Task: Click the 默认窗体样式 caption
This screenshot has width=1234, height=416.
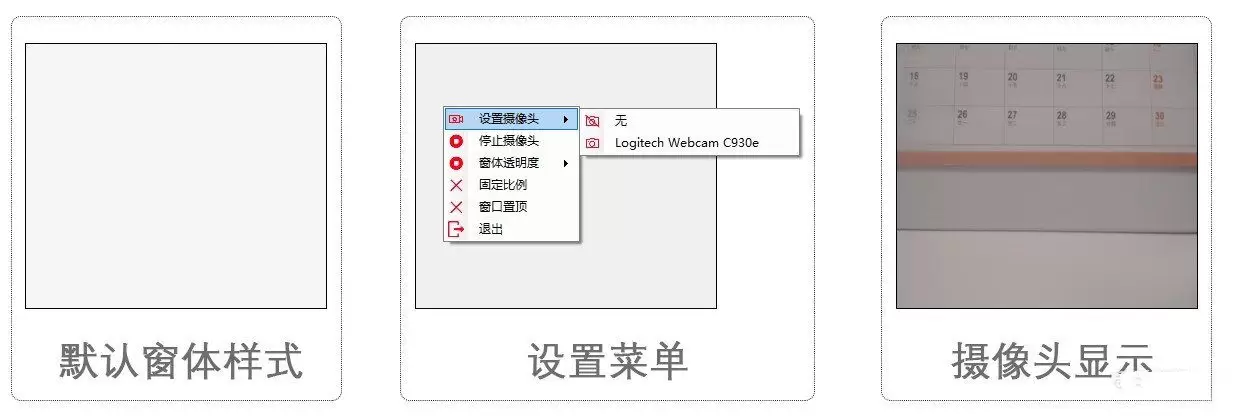Action: coord(180,361)
